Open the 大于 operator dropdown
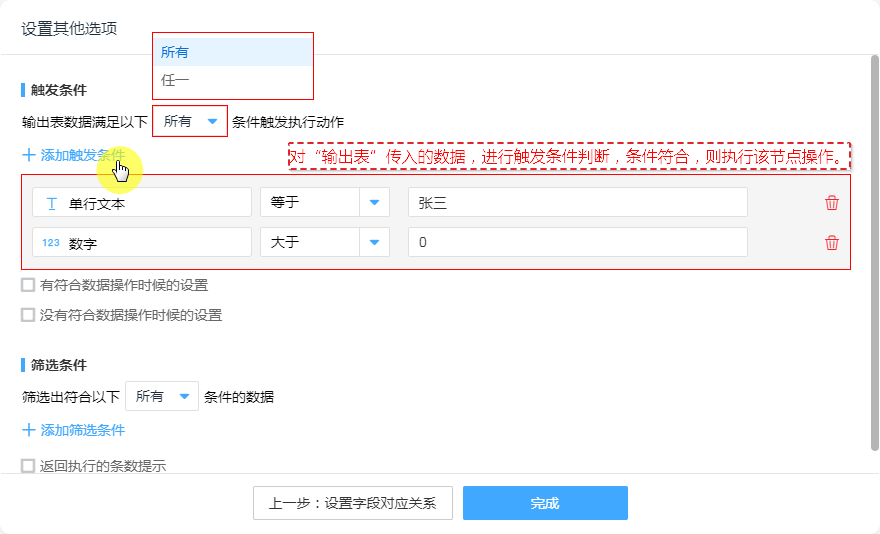Viewport: 880px width, 534px height. (374, 243)
